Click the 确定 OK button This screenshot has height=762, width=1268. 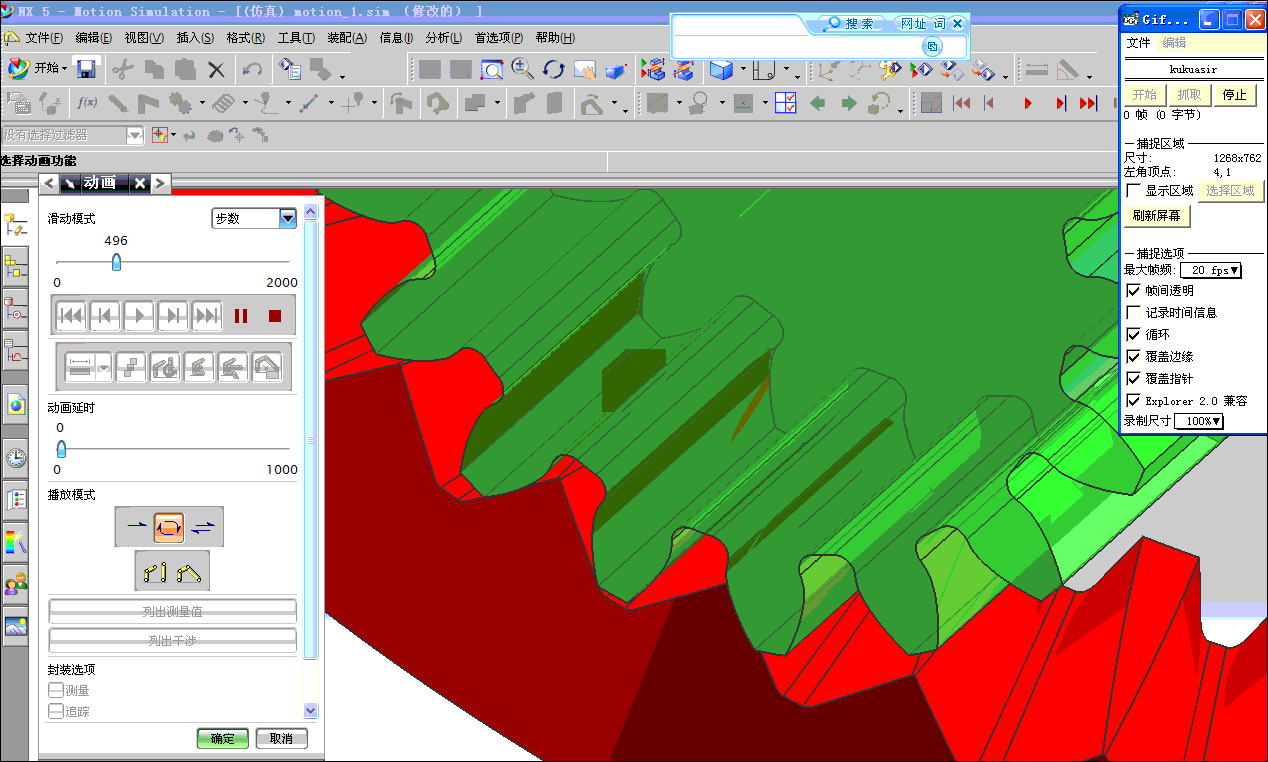(222, 739)
